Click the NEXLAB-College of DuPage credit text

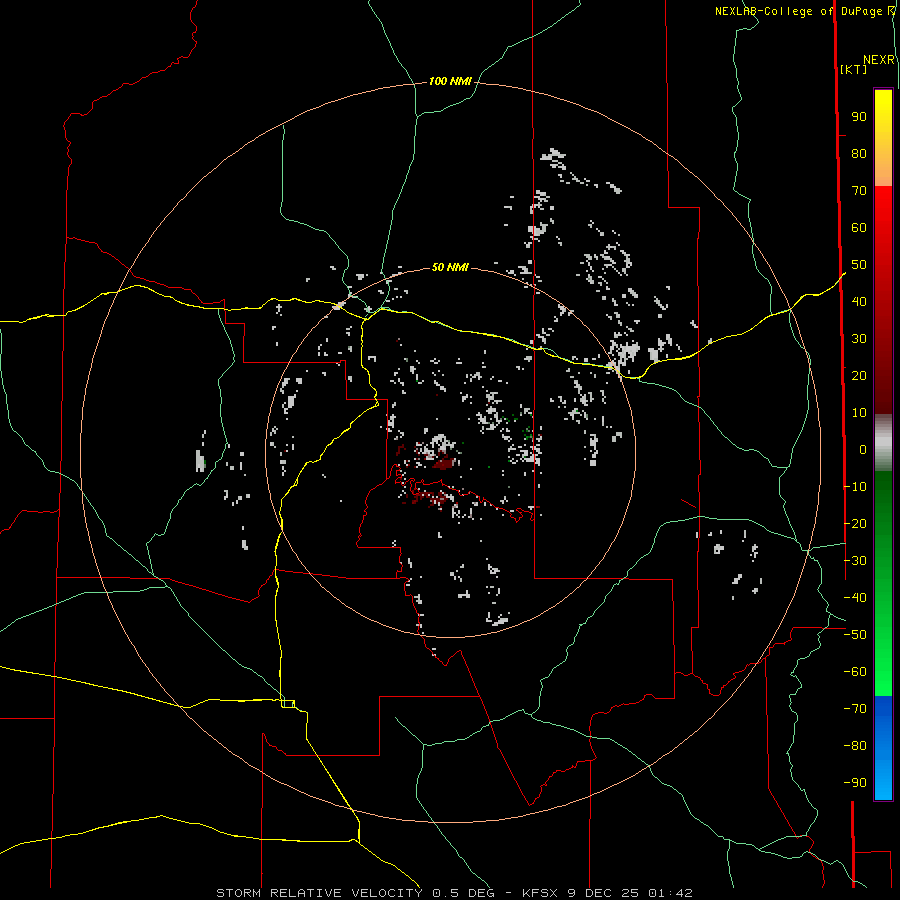(798, 11)
